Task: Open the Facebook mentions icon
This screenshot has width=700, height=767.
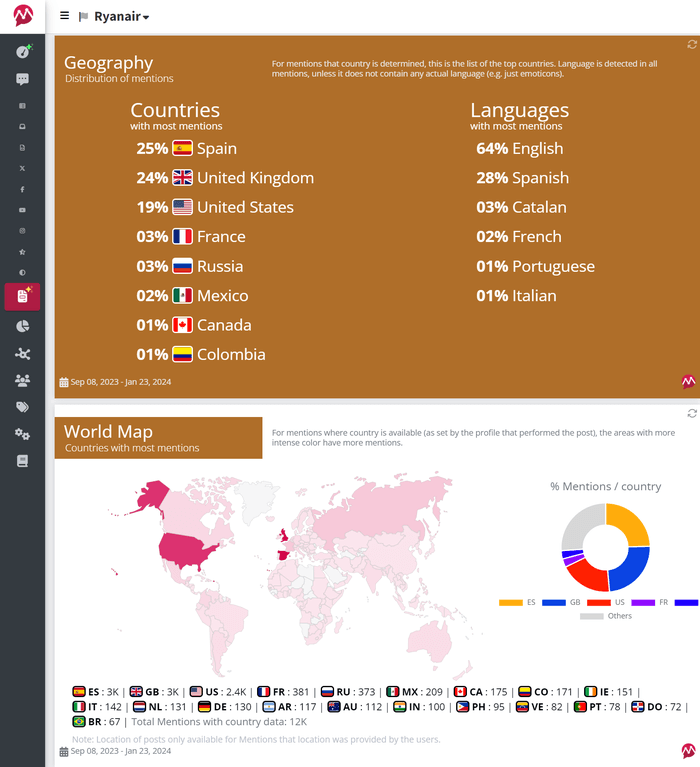Action: pos(22,189)
